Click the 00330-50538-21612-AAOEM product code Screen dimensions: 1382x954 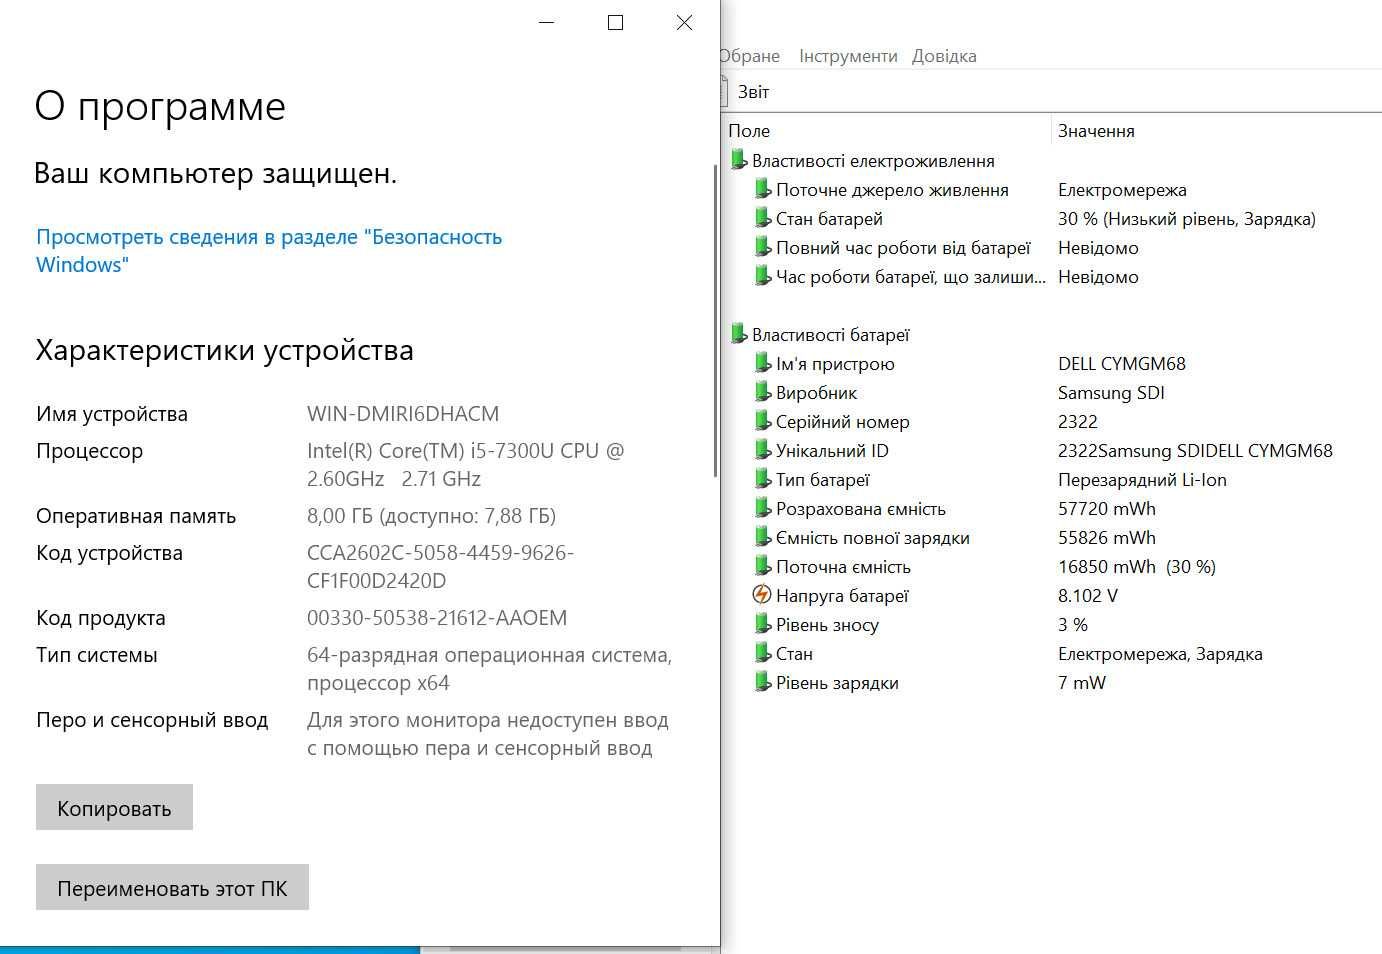[437, 617]
